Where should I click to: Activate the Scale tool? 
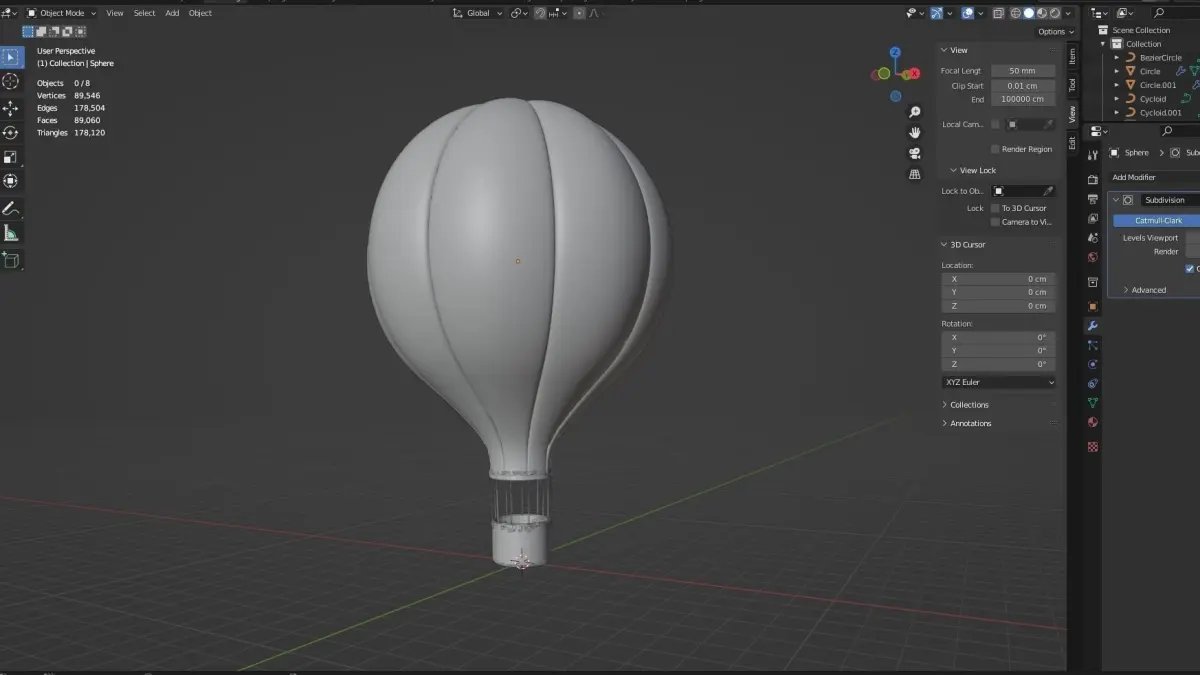pos(11,157)
